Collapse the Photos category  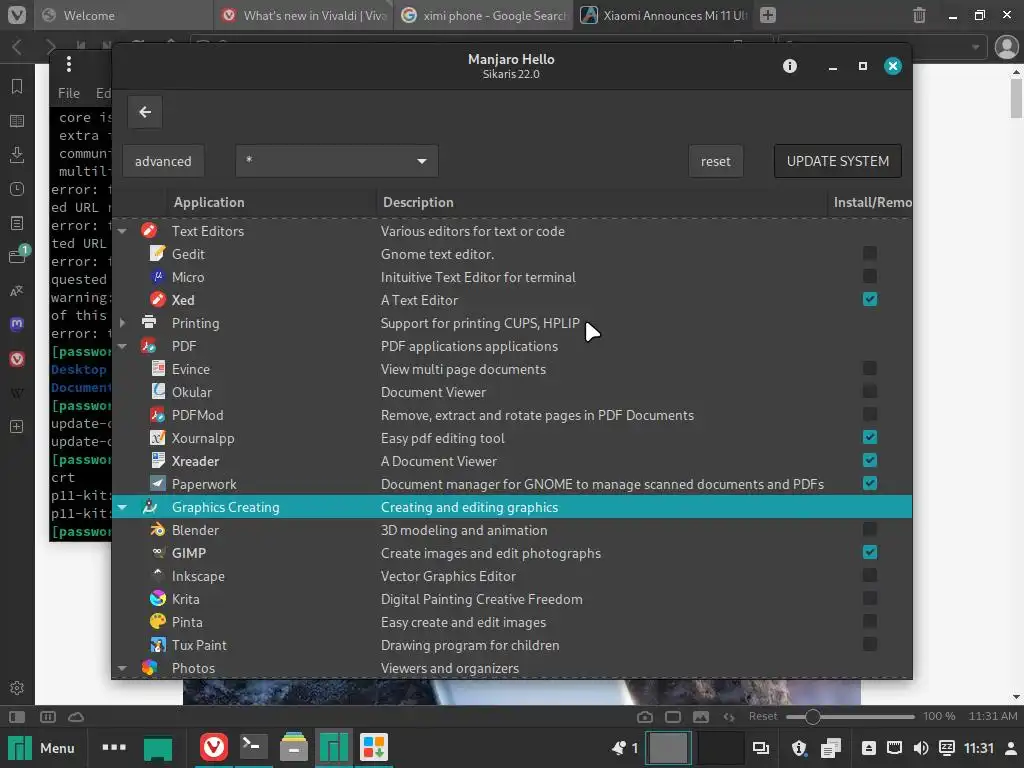122,668
